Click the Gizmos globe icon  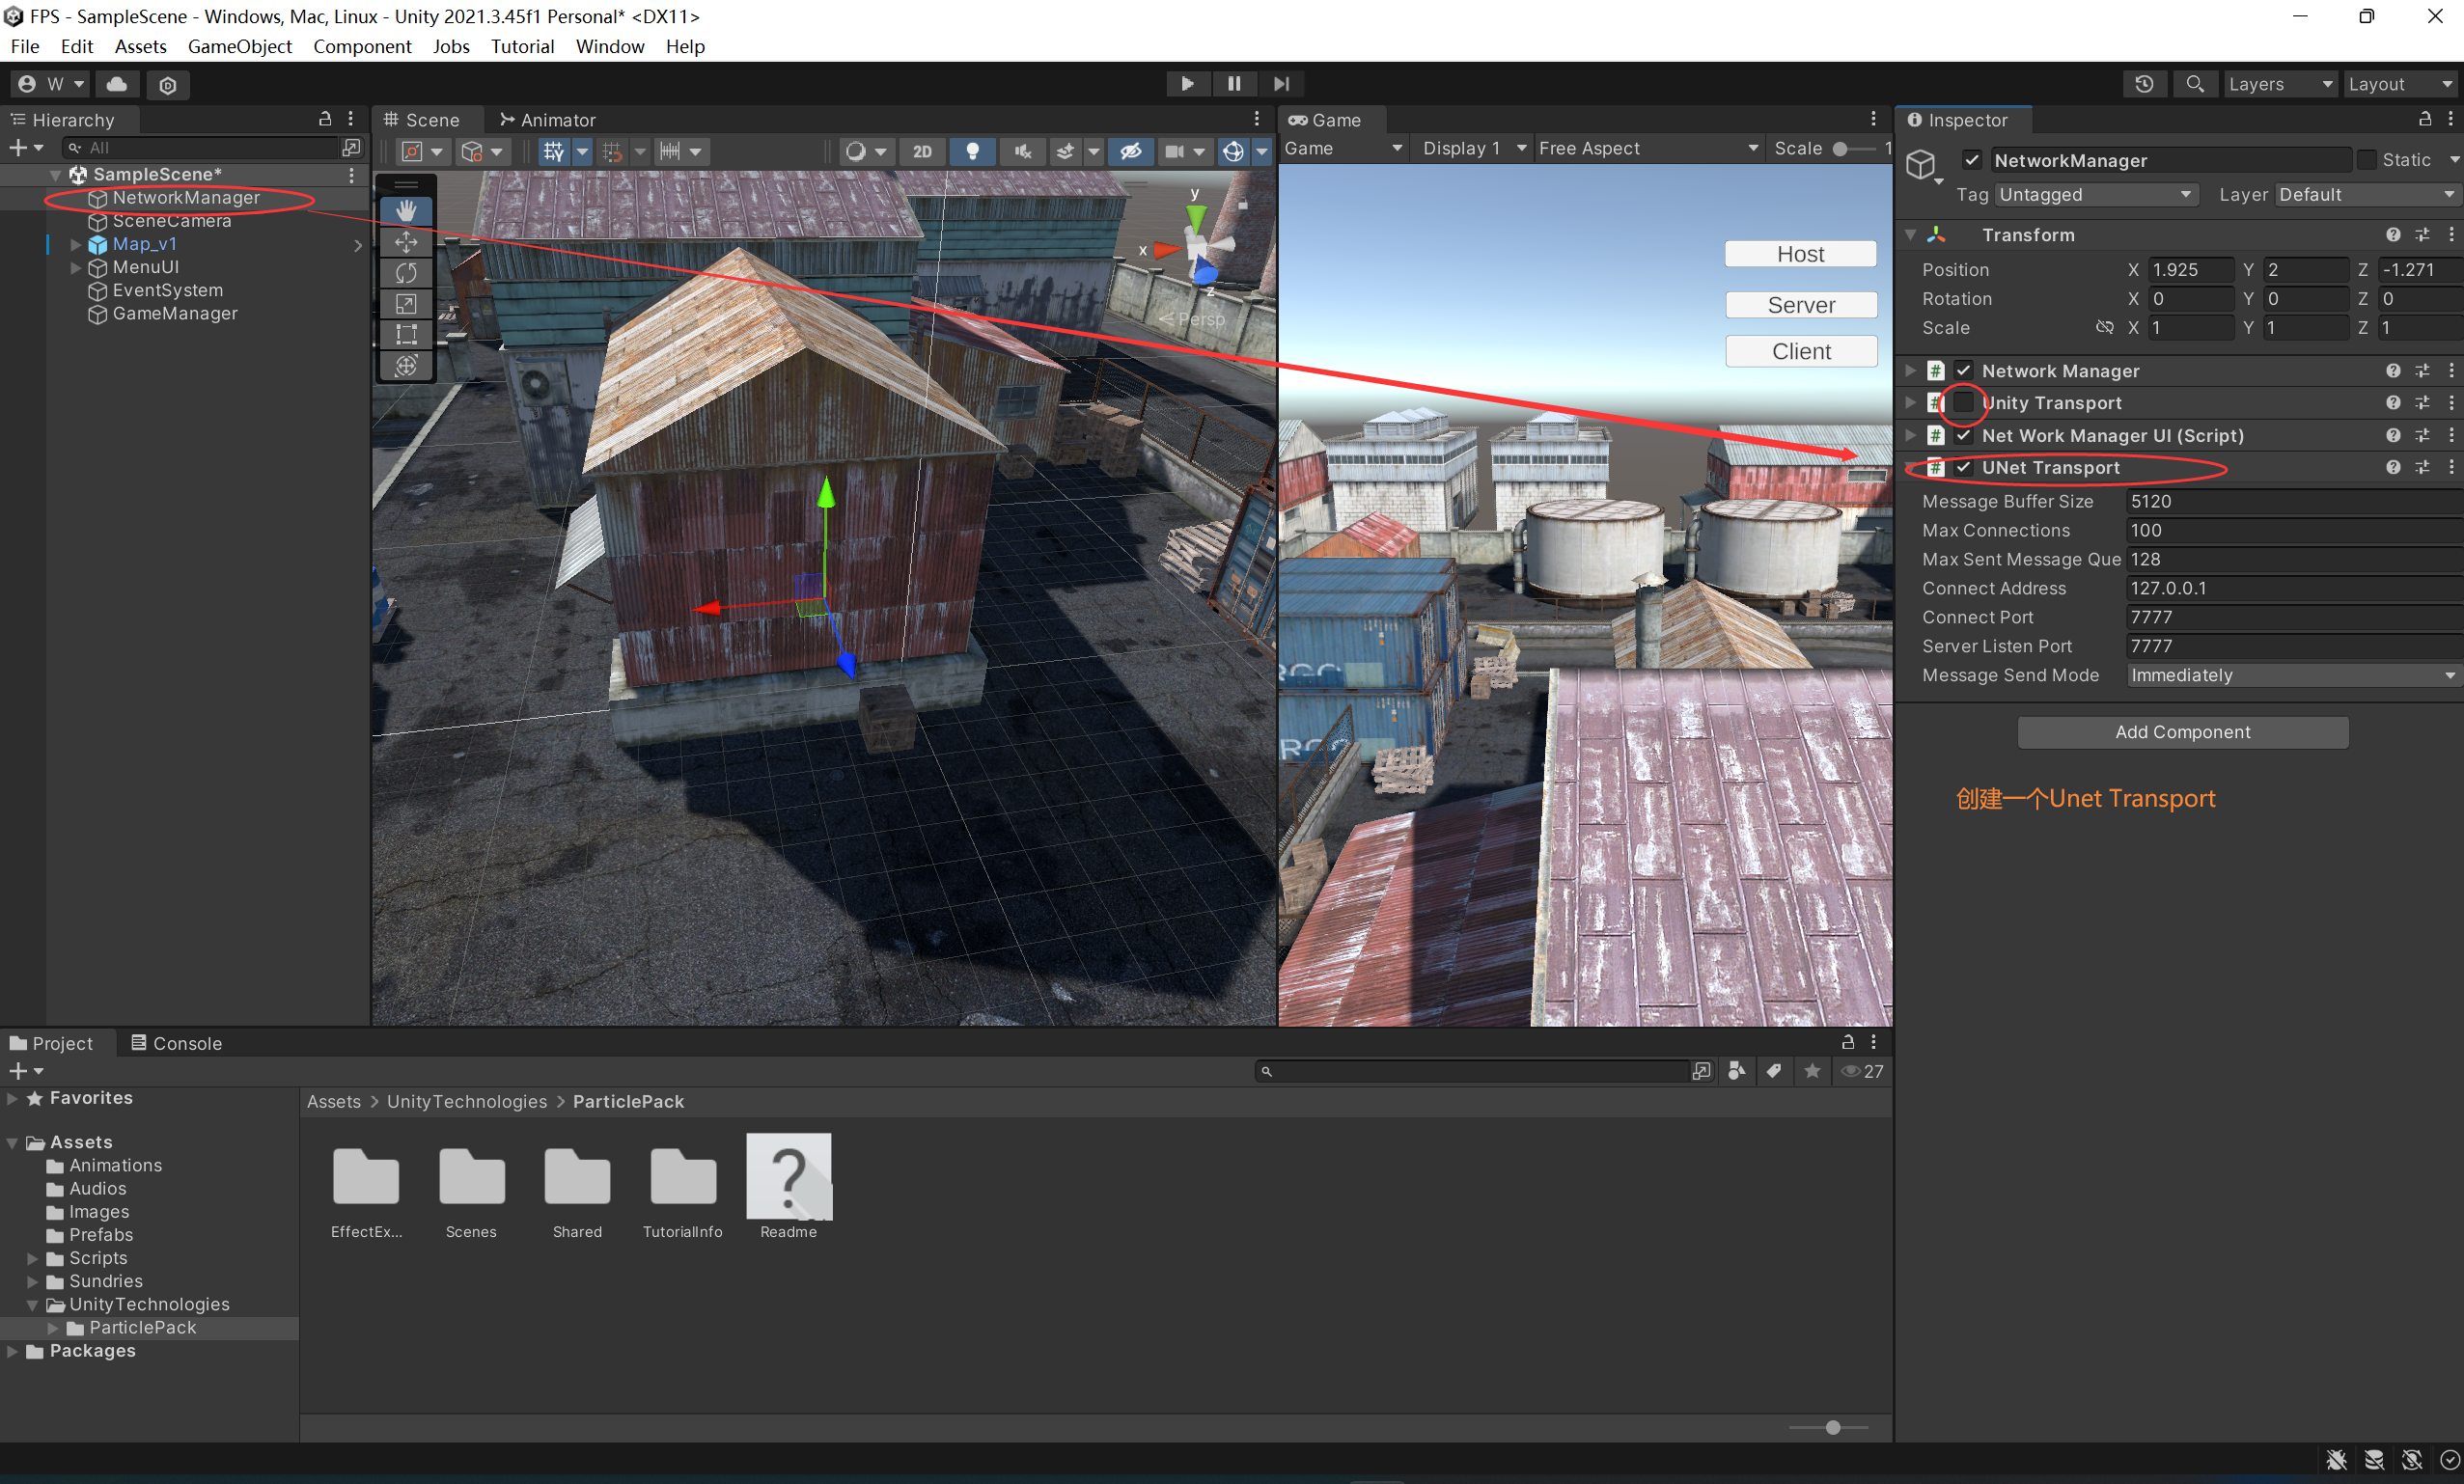tap(1233, 151)
